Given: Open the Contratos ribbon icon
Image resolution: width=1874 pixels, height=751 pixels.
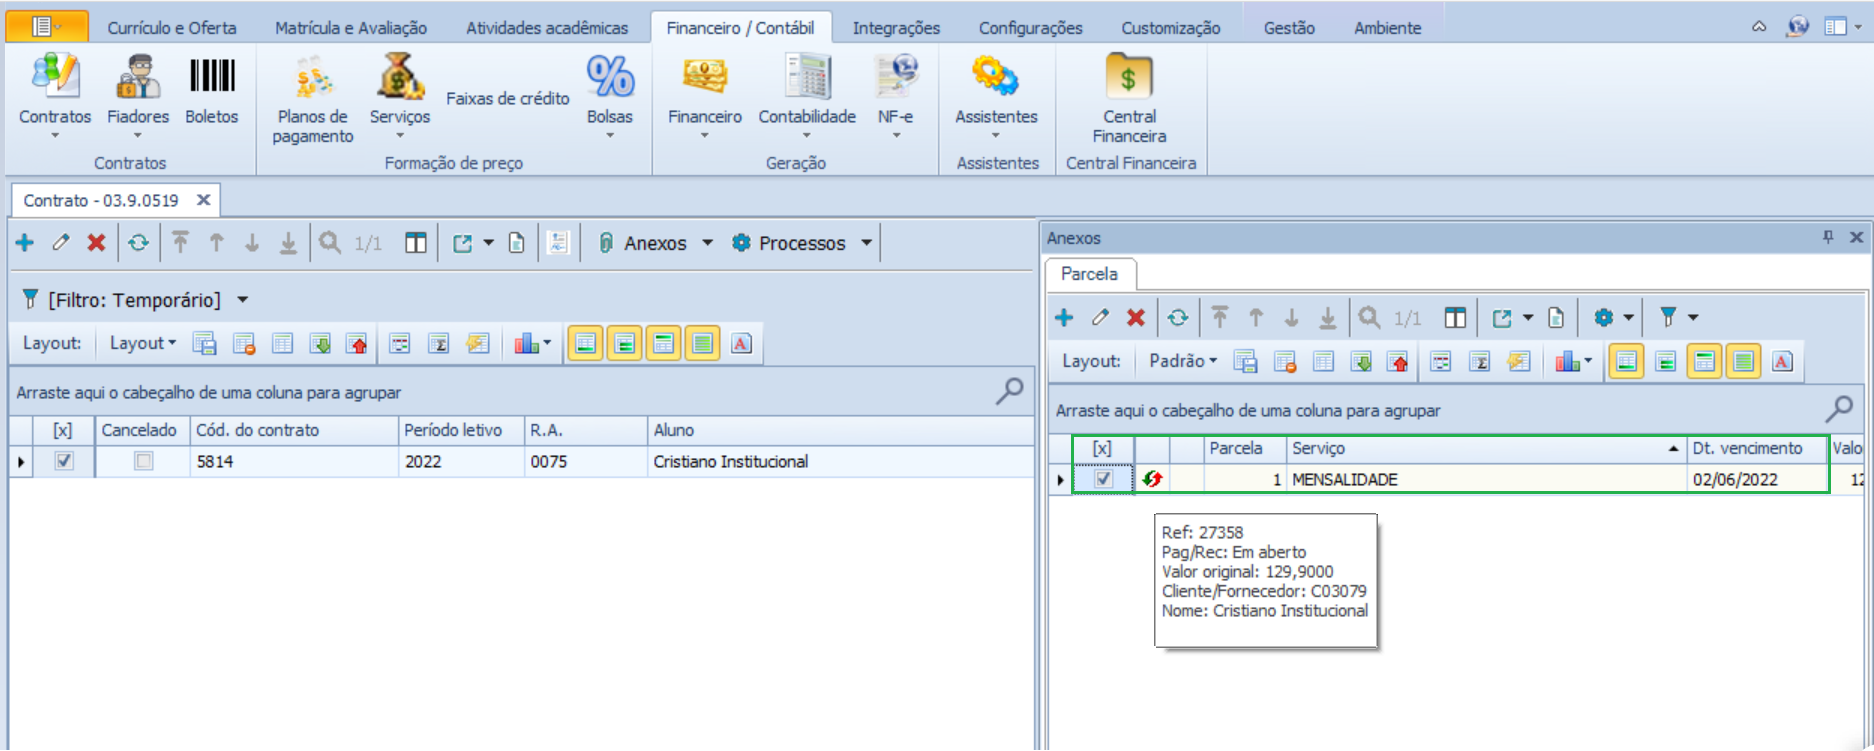Looking at the screenshot, I should pos(55,78).
